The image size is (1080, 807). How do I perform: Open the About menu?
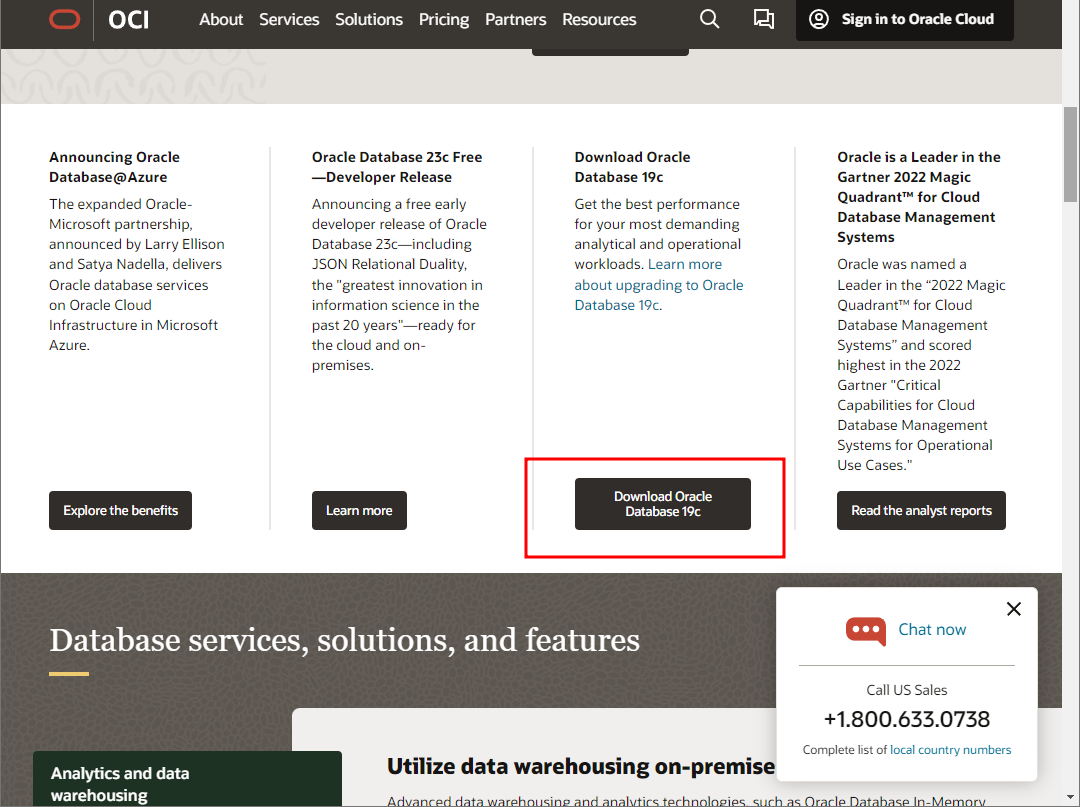(x=221, y=19)
